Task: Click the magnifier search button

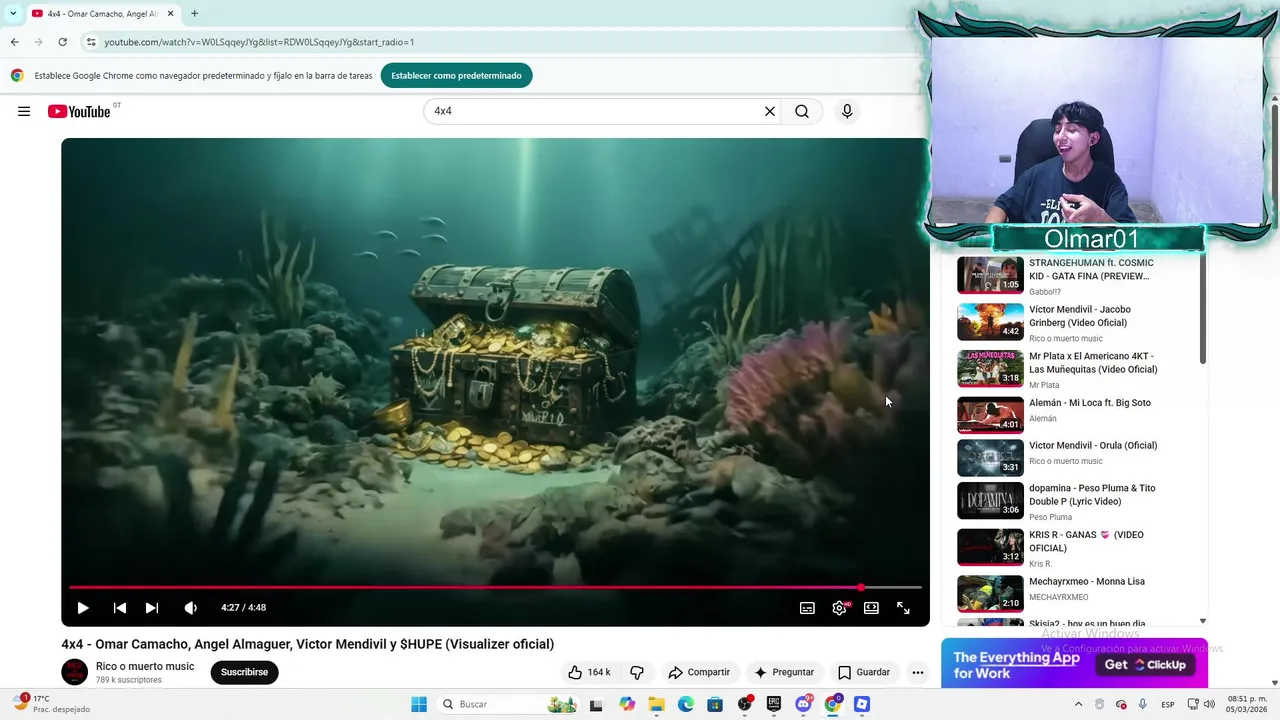Action: [802, 111]
